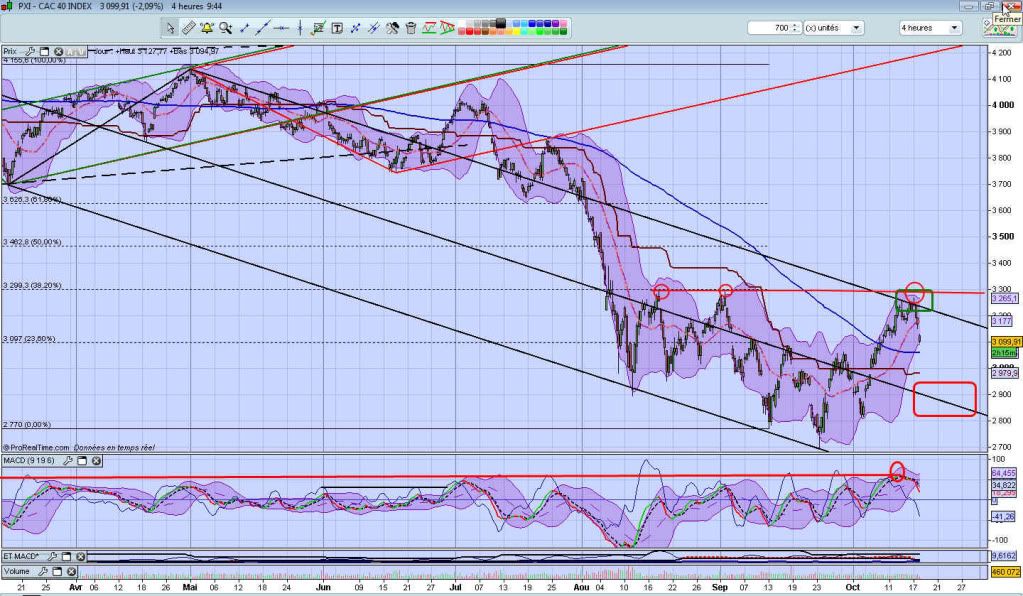Maximize the ET MACD panel window
The image size is (1023, 596).
[67, 556]
